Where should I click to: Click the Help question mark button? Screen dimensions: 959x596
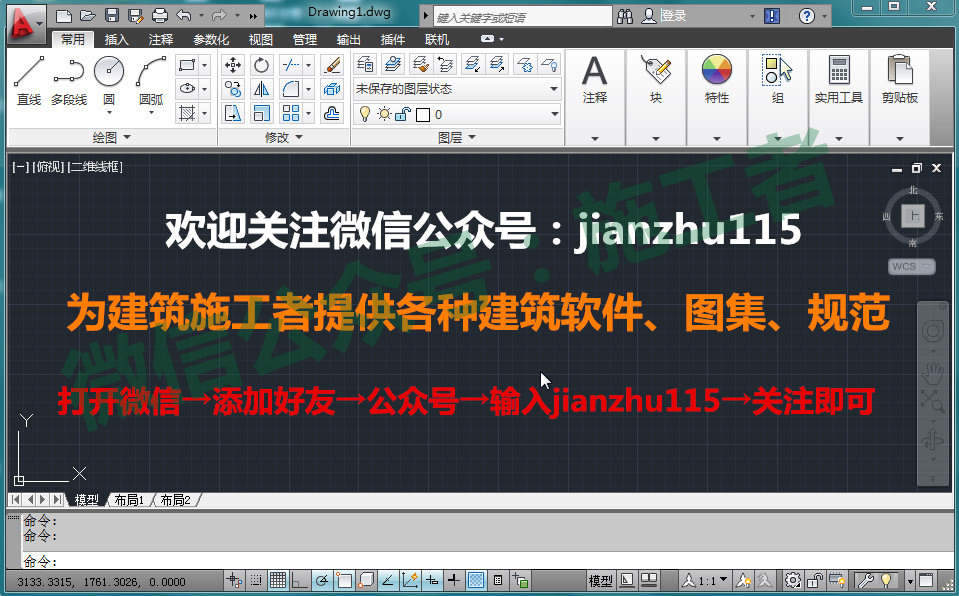[x=807, y=16]
